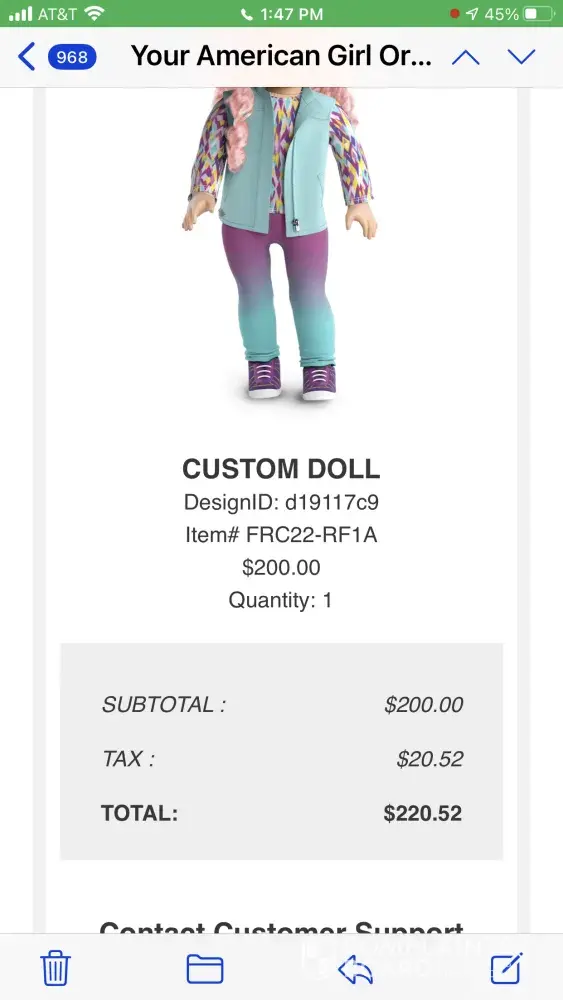Go to previous message with up arrow
The width and height of the screenshot is (563, 1000).
click(x=465, y=57)
